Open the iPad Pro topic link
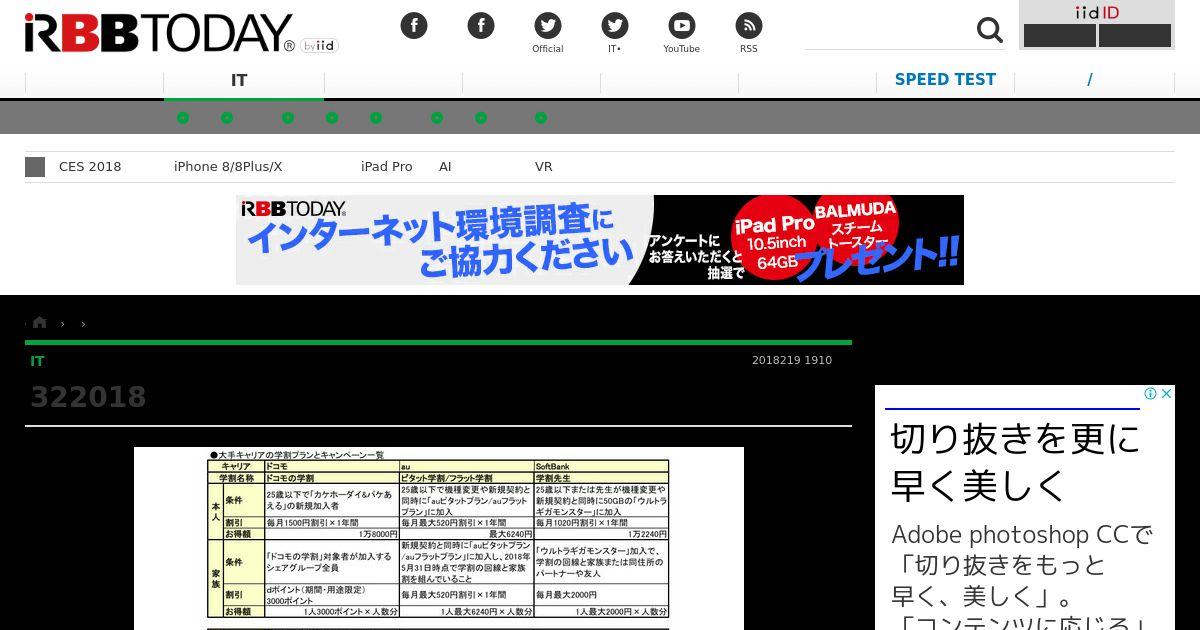This screenshot has height=630, width=1200. [x=387, y=167]
